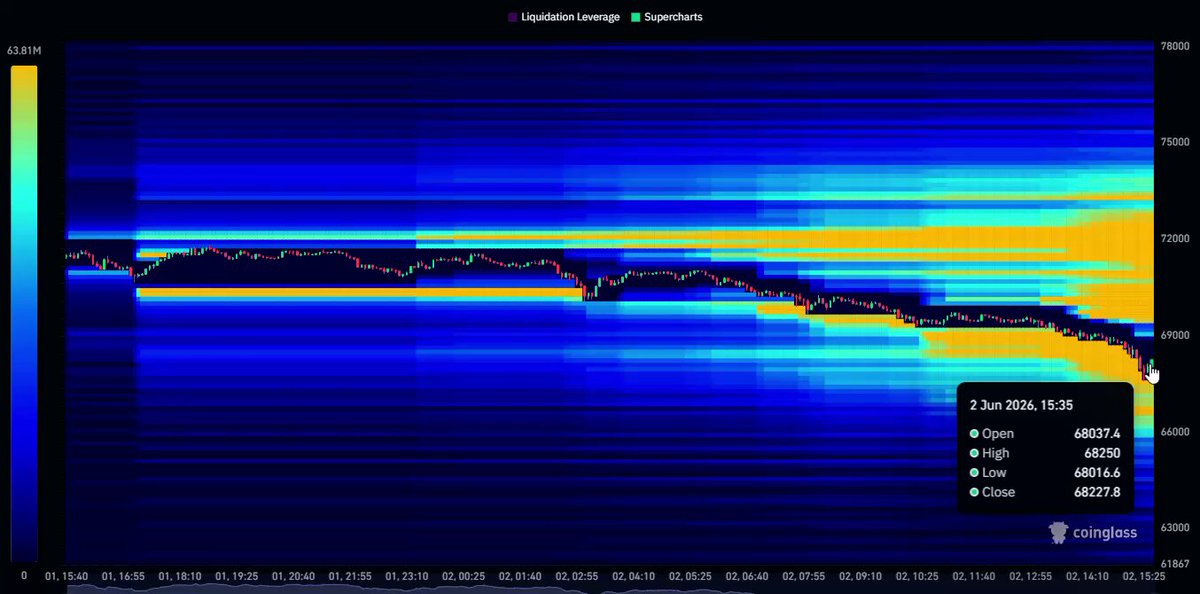Viewport: 1200px width, 594px height.
Task: Click the 02, 07:55 time axis label
Action: [x=803, y=576]
